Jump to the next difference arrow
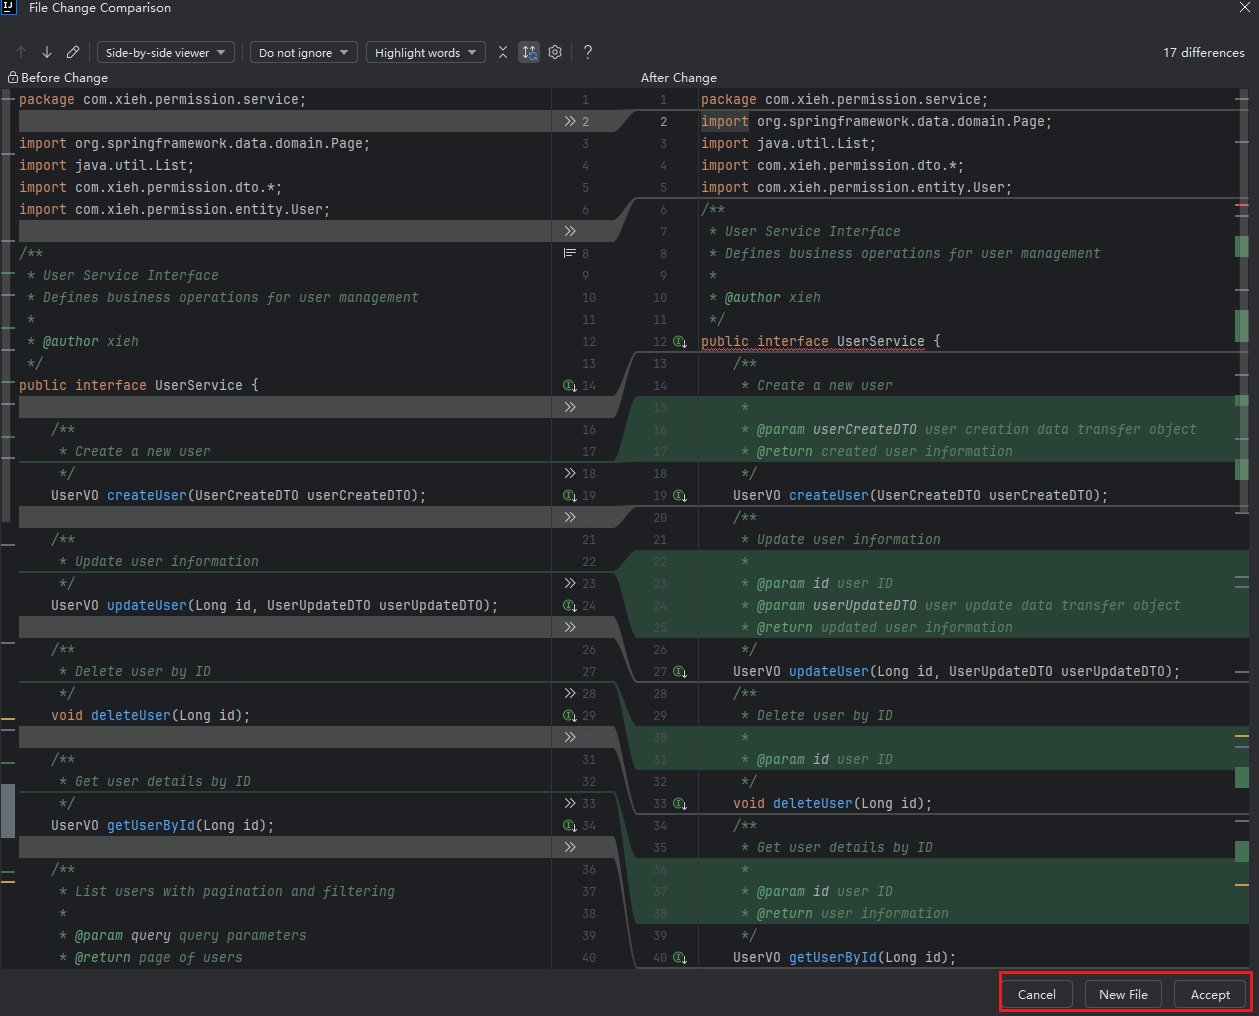This screenshot has width=1259, height=1016. (x=46, y=52)
